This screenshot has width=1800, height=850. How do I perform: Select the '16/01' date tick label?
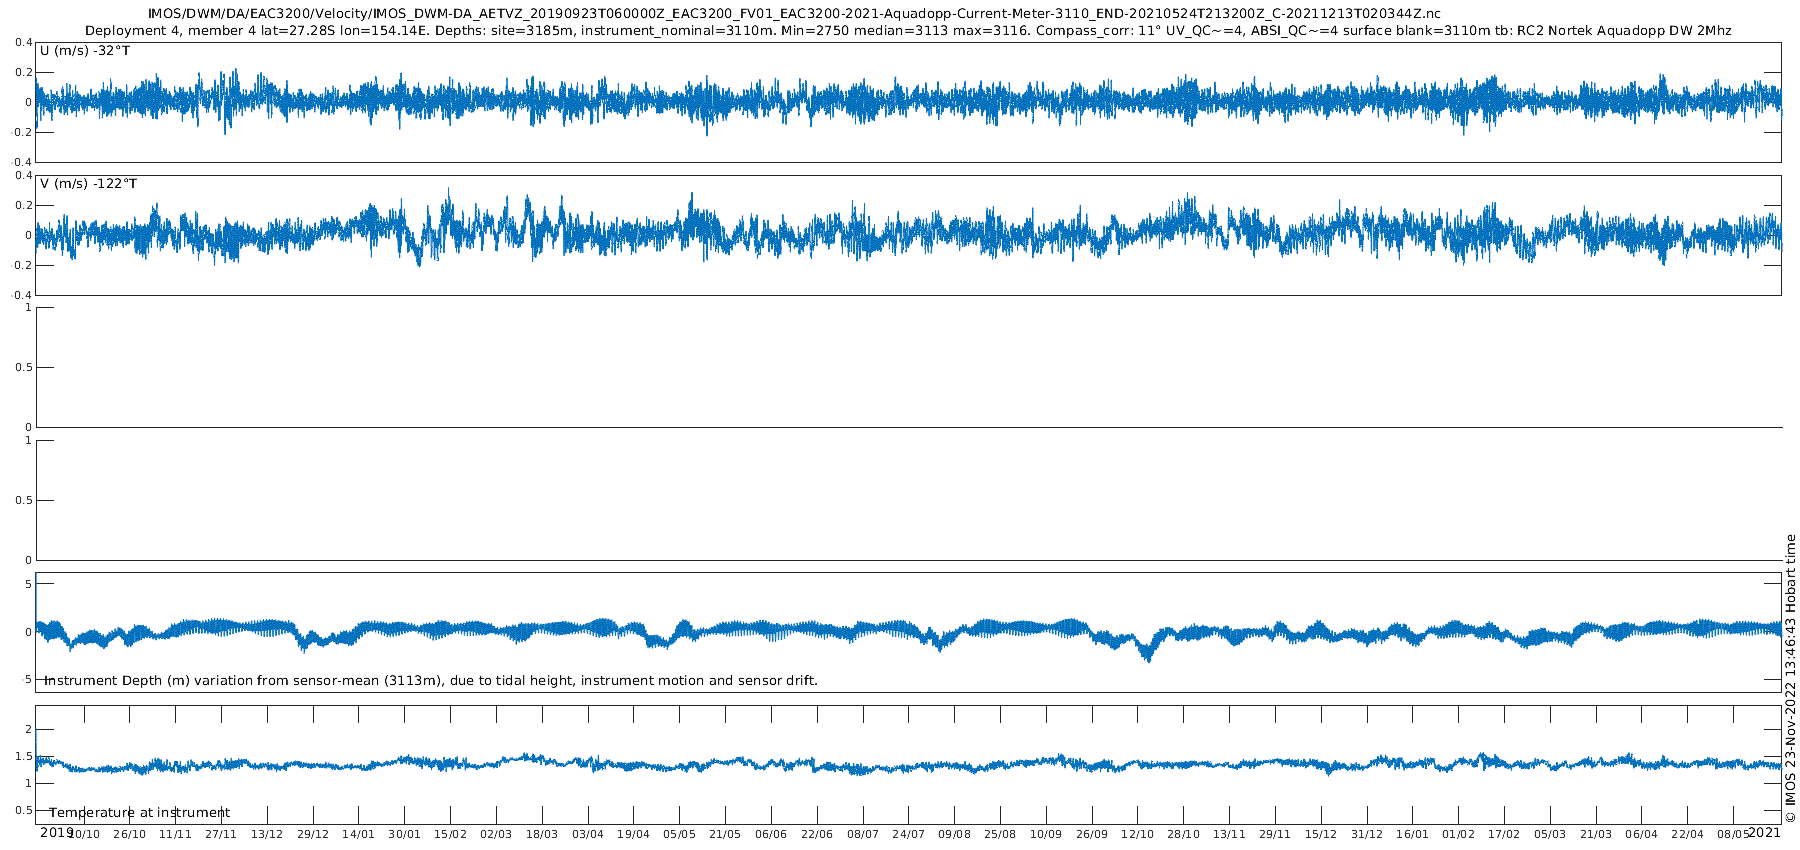coord(1413,834)
